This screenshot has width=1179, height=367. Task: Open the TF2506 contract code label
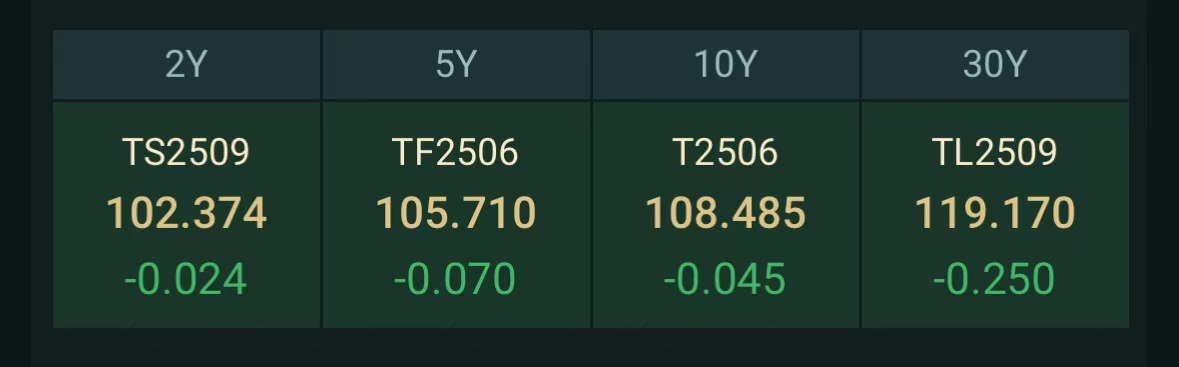tap(455, 152)
